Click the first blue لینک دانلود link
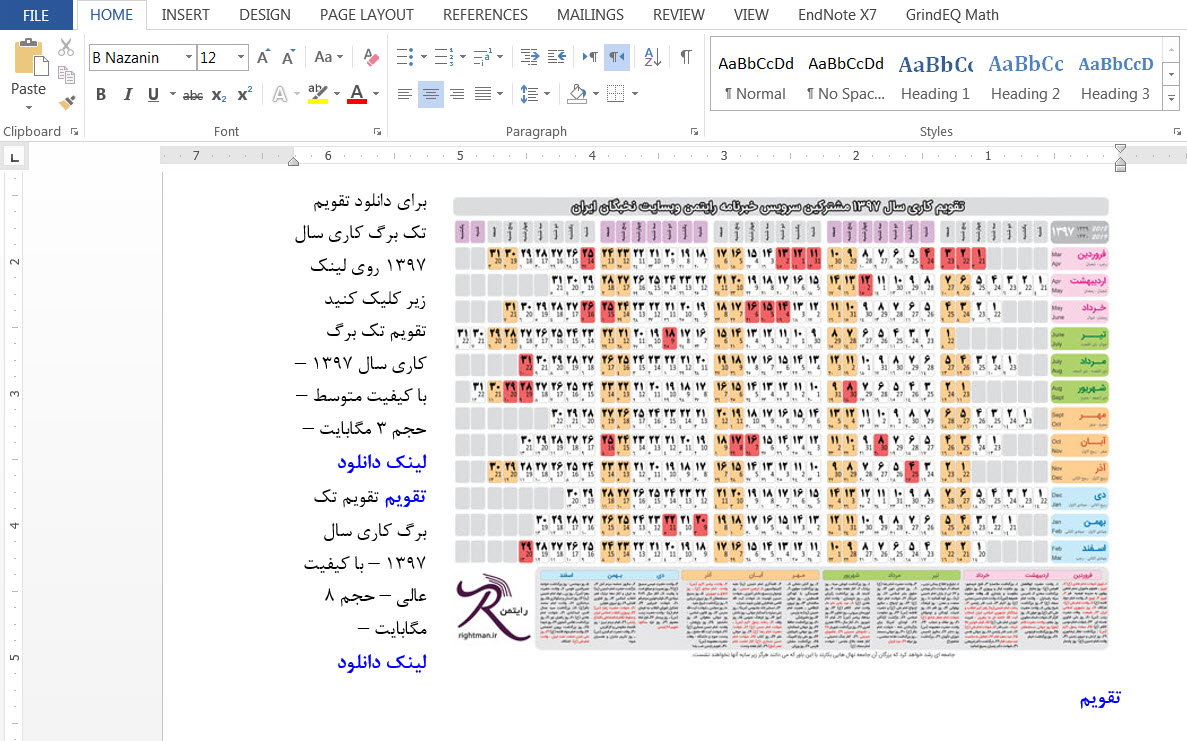This screenshot has width=1187, height=741. (382, 462)
